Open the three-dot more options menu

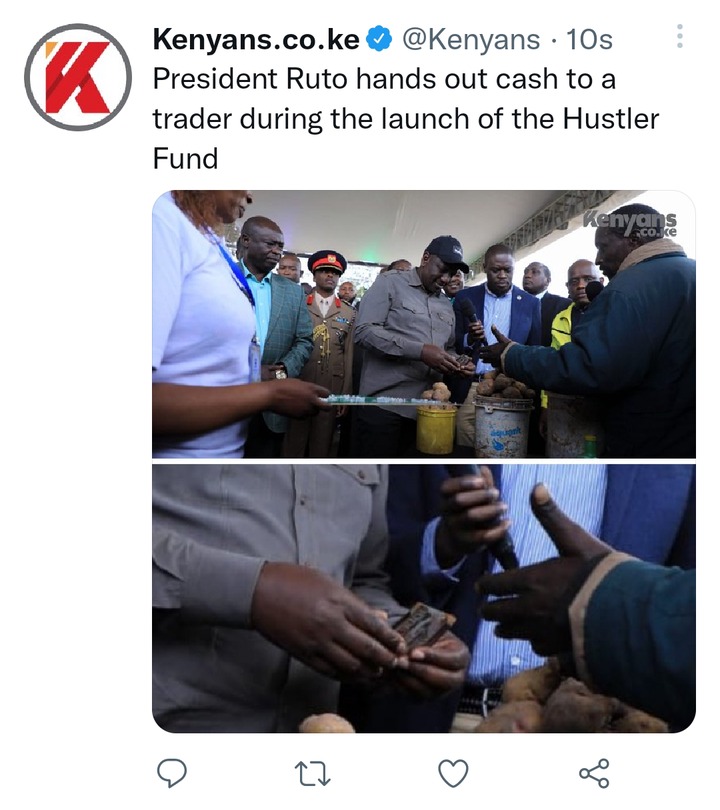click(x=680, y=36)
